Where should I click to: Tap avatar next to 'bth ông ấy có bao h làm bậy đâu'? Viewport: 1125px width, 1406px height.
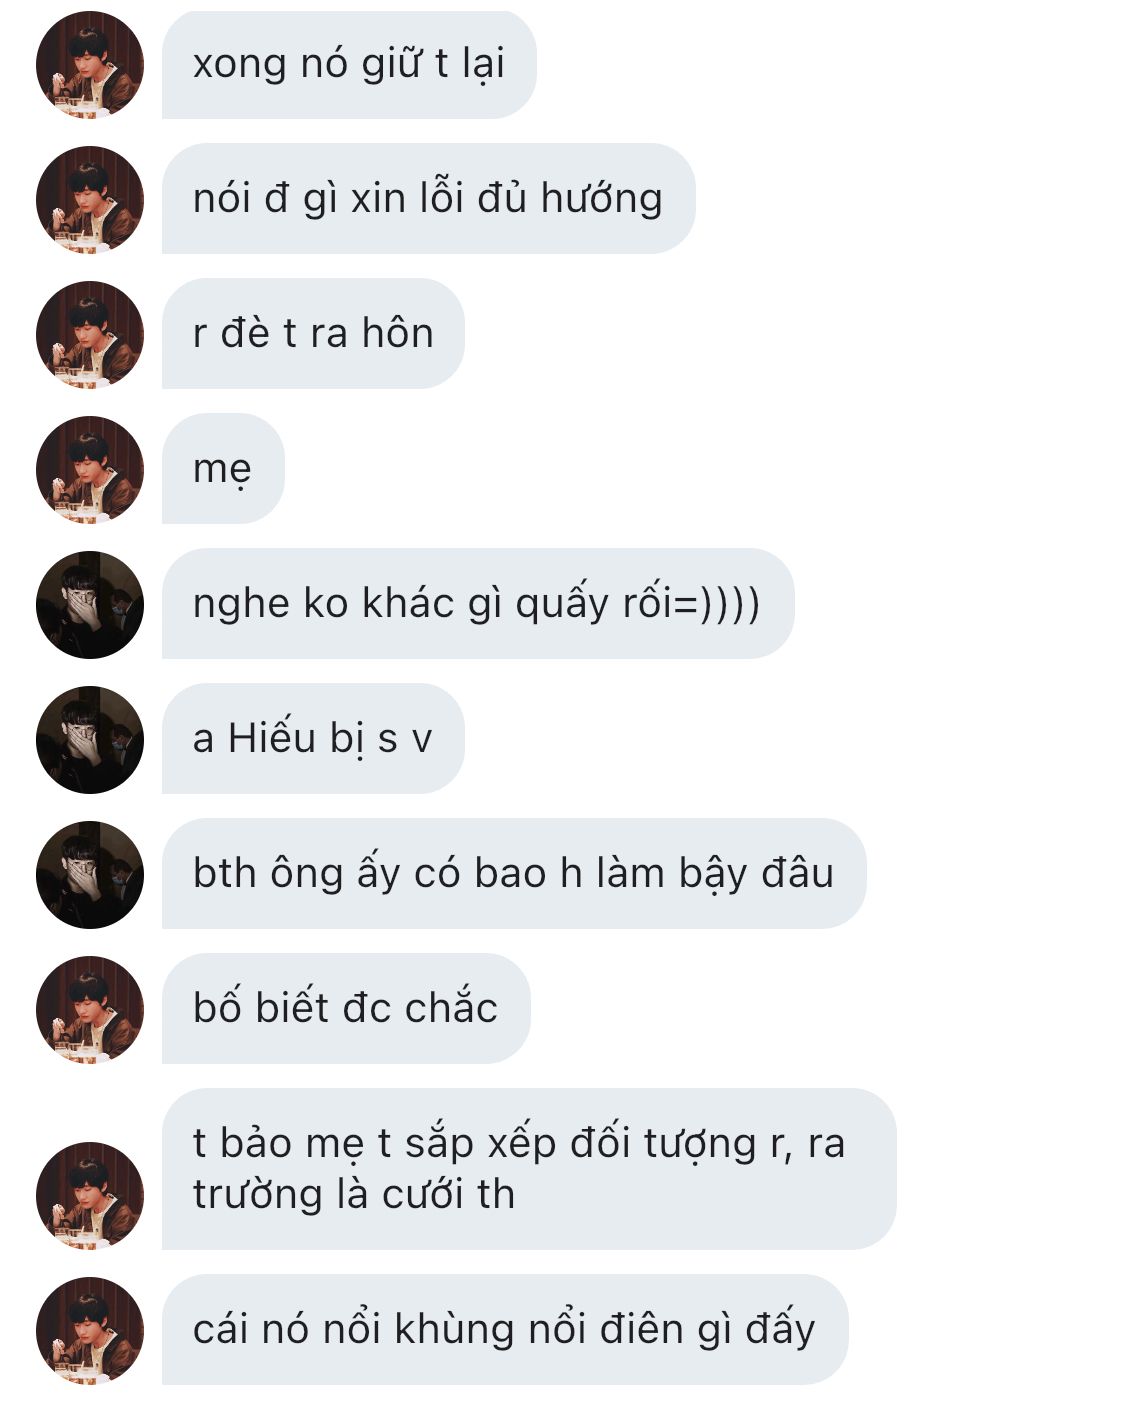click(x=90, y=875)
